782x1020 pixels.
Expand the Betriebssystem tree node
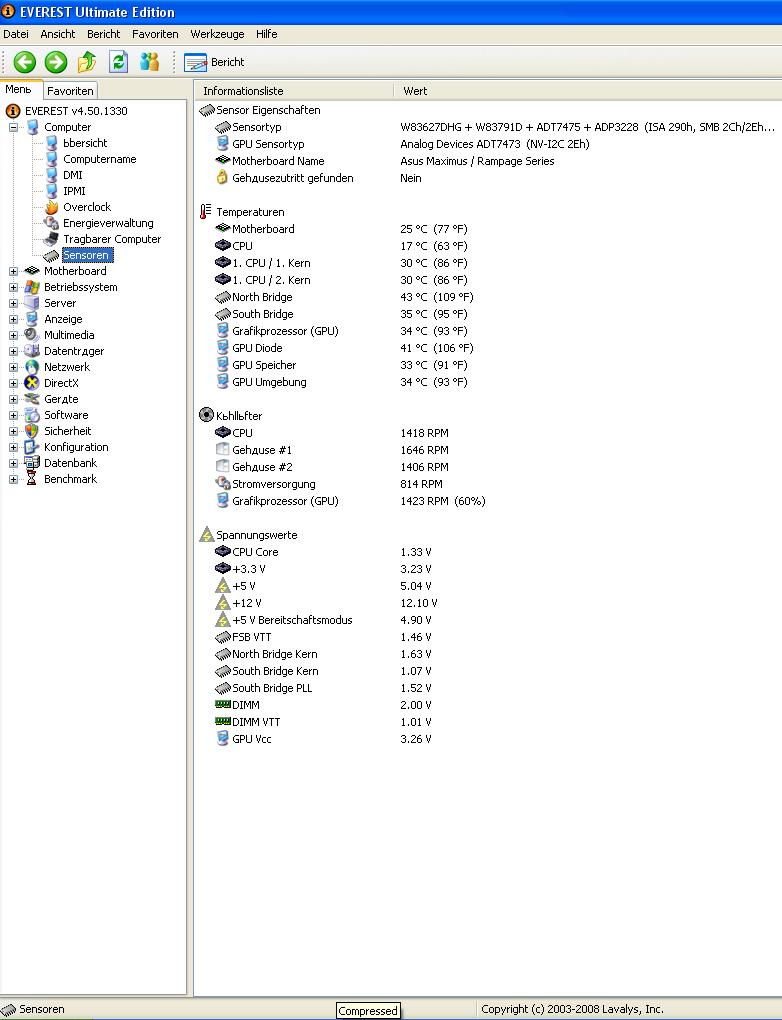click(x=13, y=288)
